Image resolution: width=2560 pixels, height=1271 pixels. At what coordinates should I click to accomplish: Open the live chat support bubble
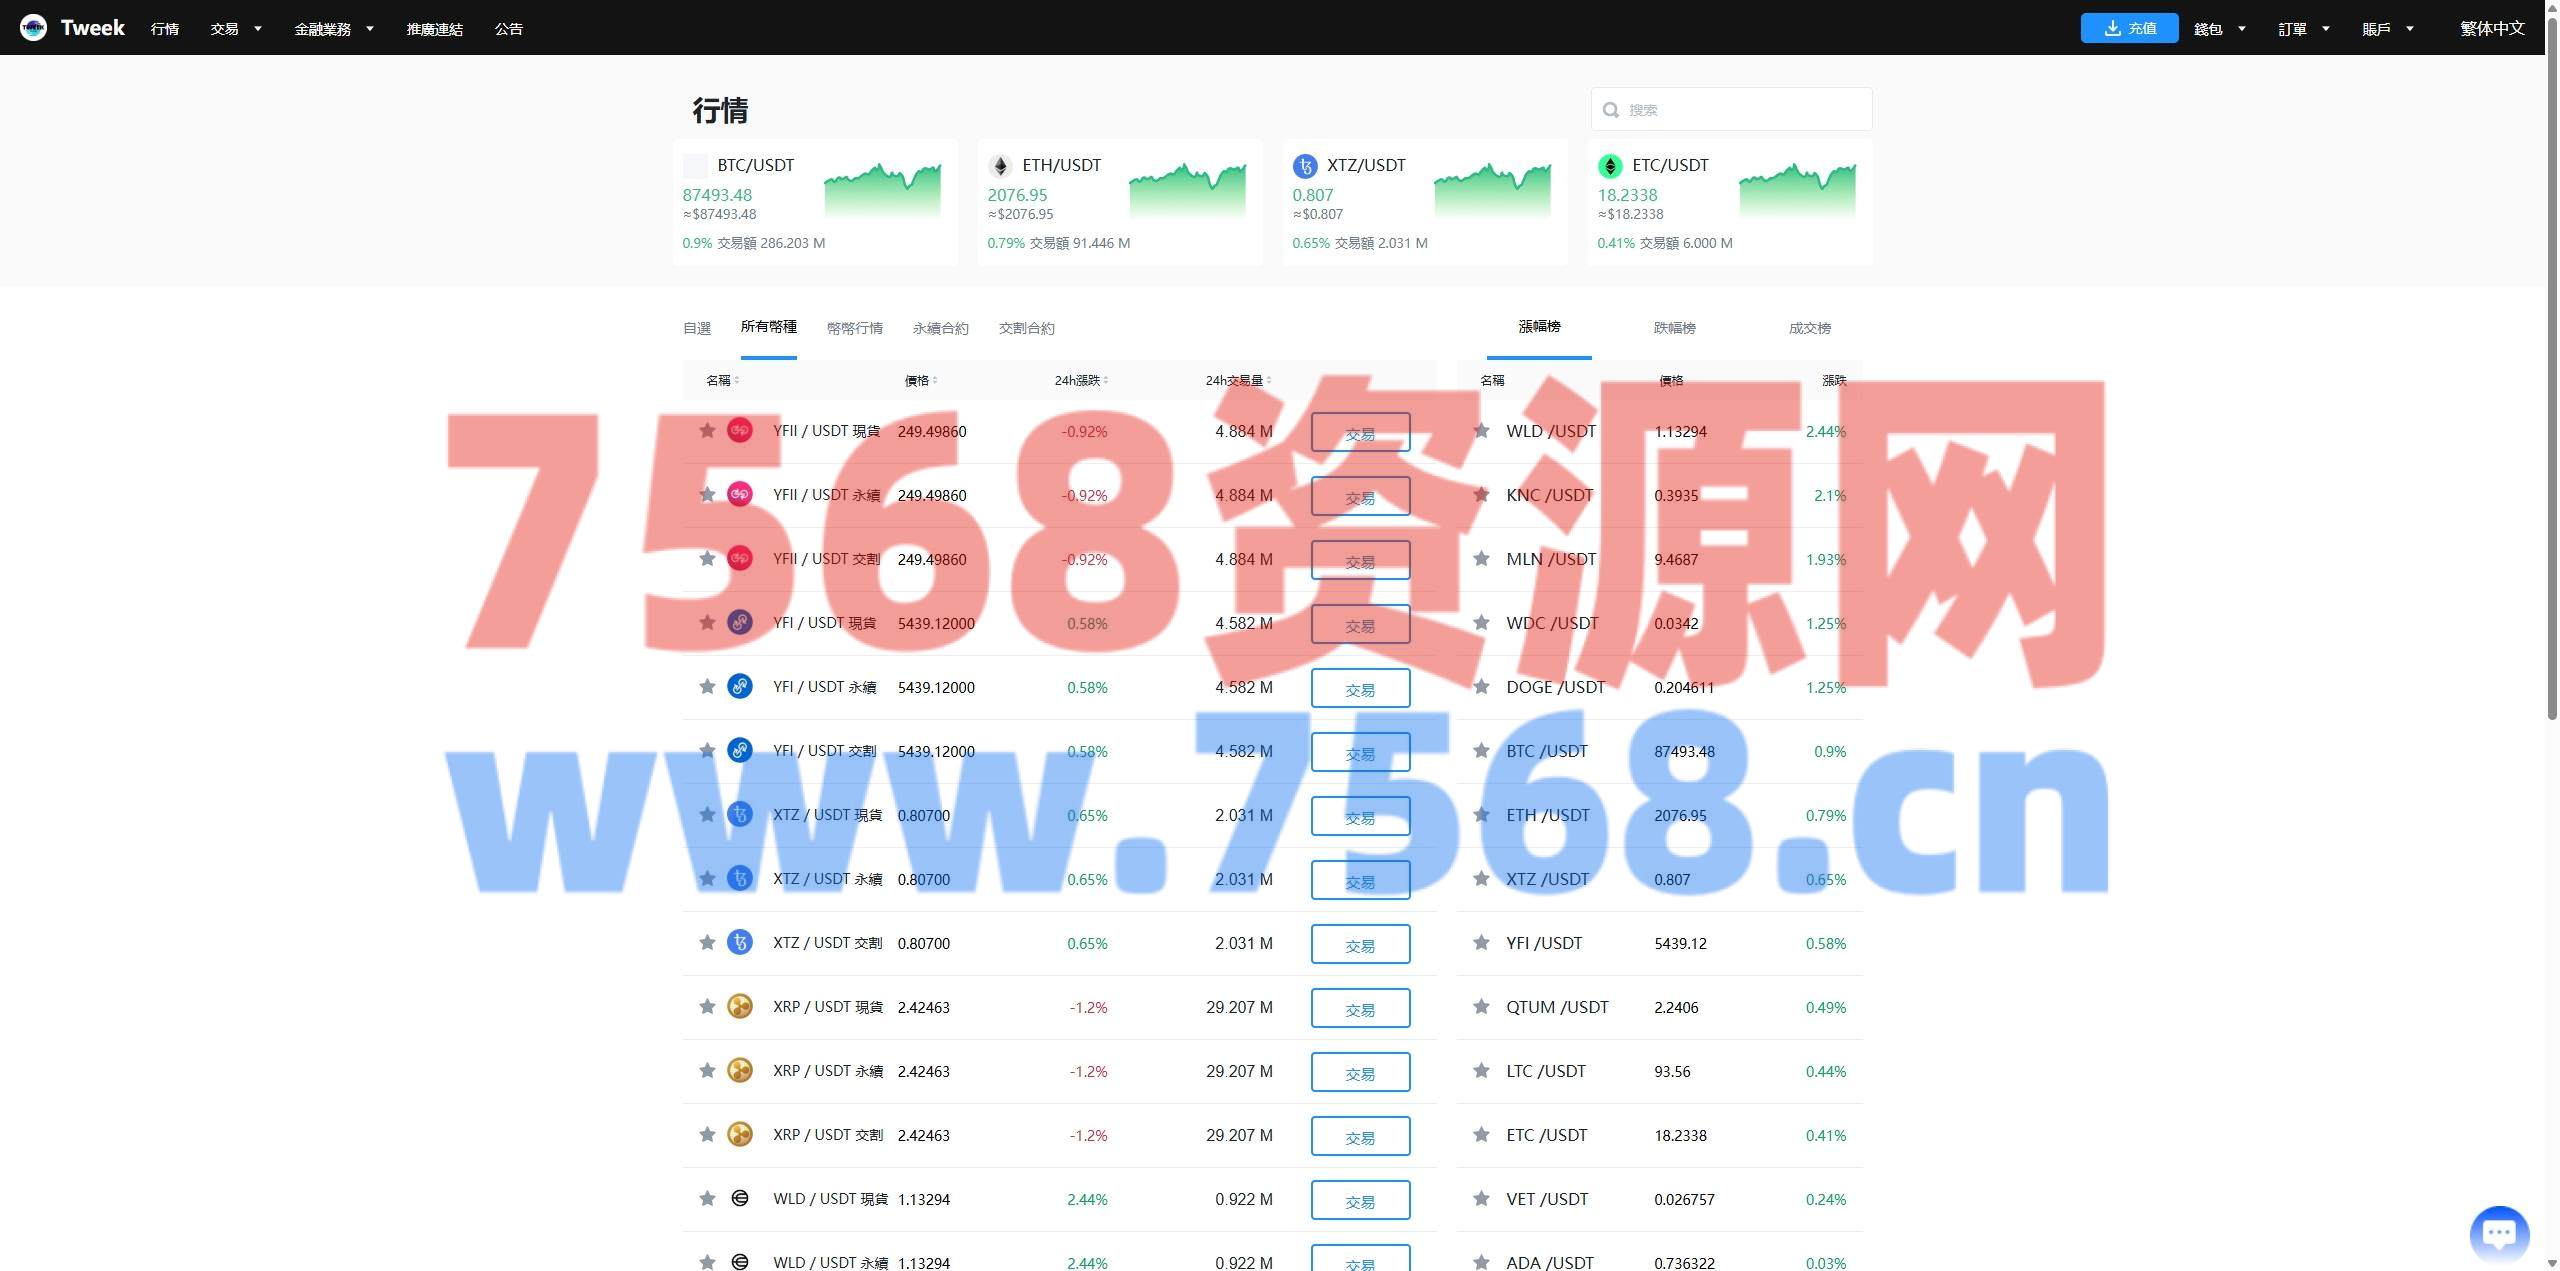point(2498,1233)
